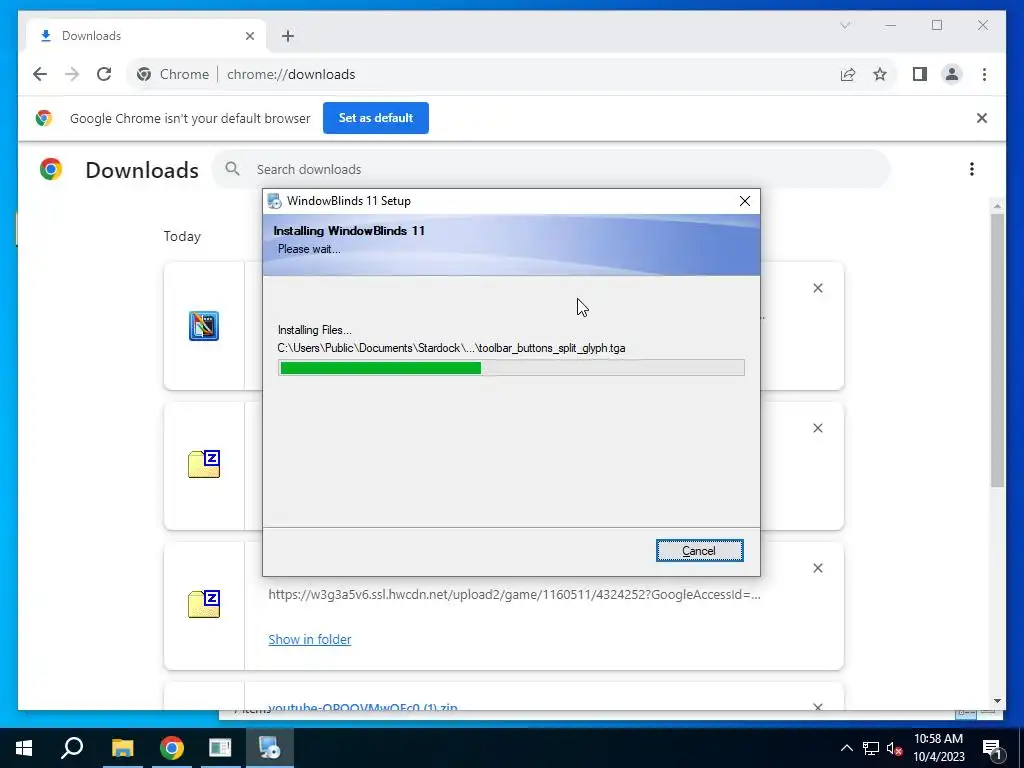Viewport: 1024px width, 768px height.
Task: Click the Chrome back arrow
Action: click(x=40, y=74)
